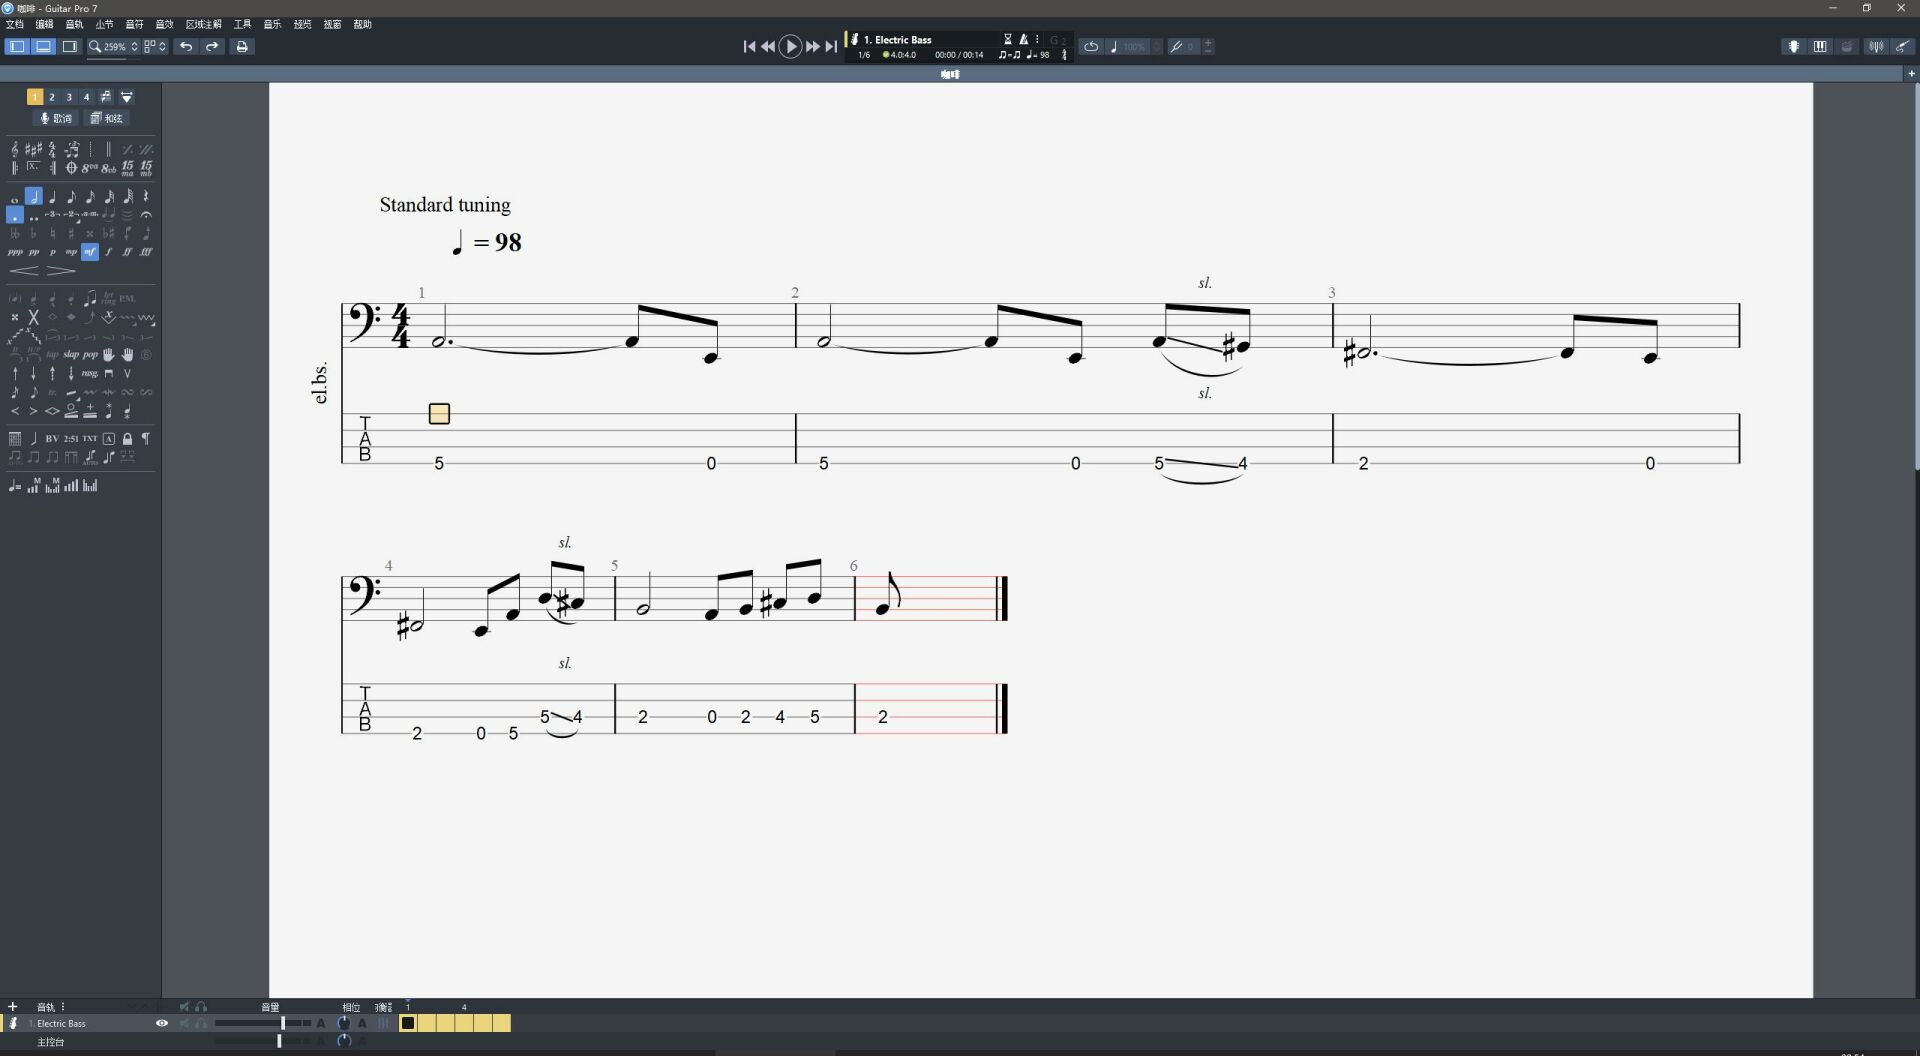Toggle visibility eye on Electric Bass track
The width and height of the screenshot is (1920, 1056).
click(161, 1023)
